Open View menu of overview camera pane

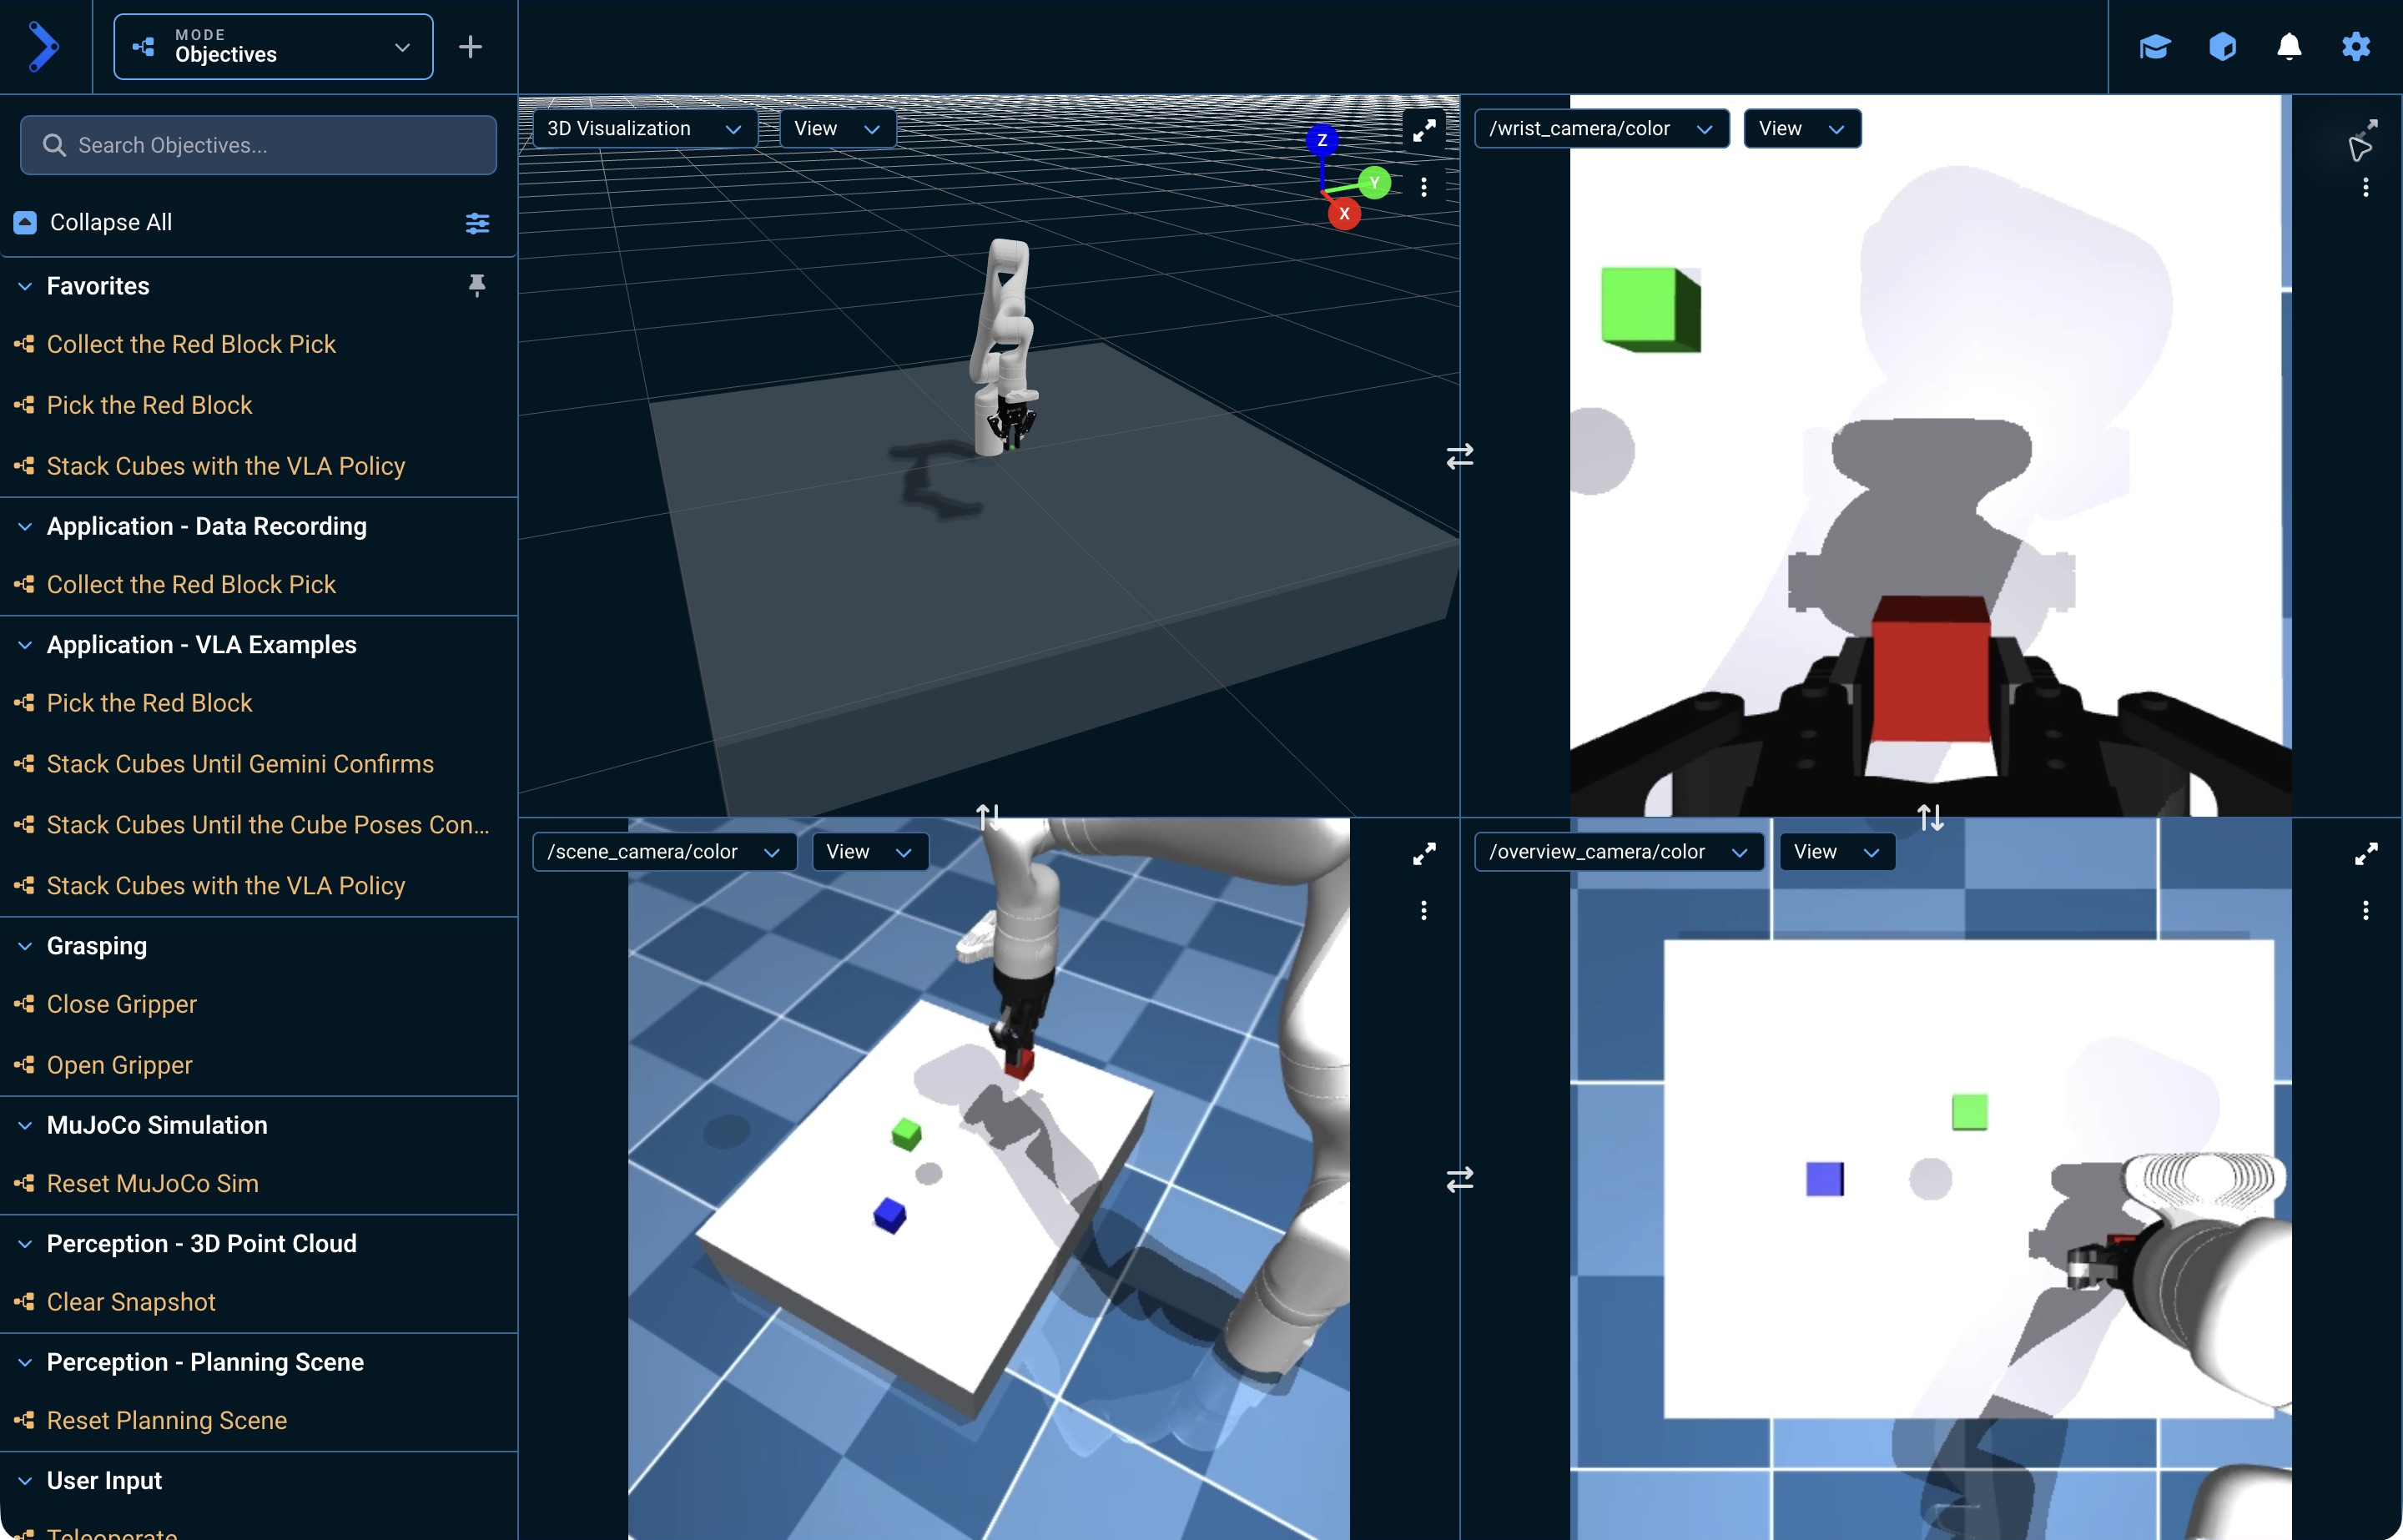(1837, 852)
